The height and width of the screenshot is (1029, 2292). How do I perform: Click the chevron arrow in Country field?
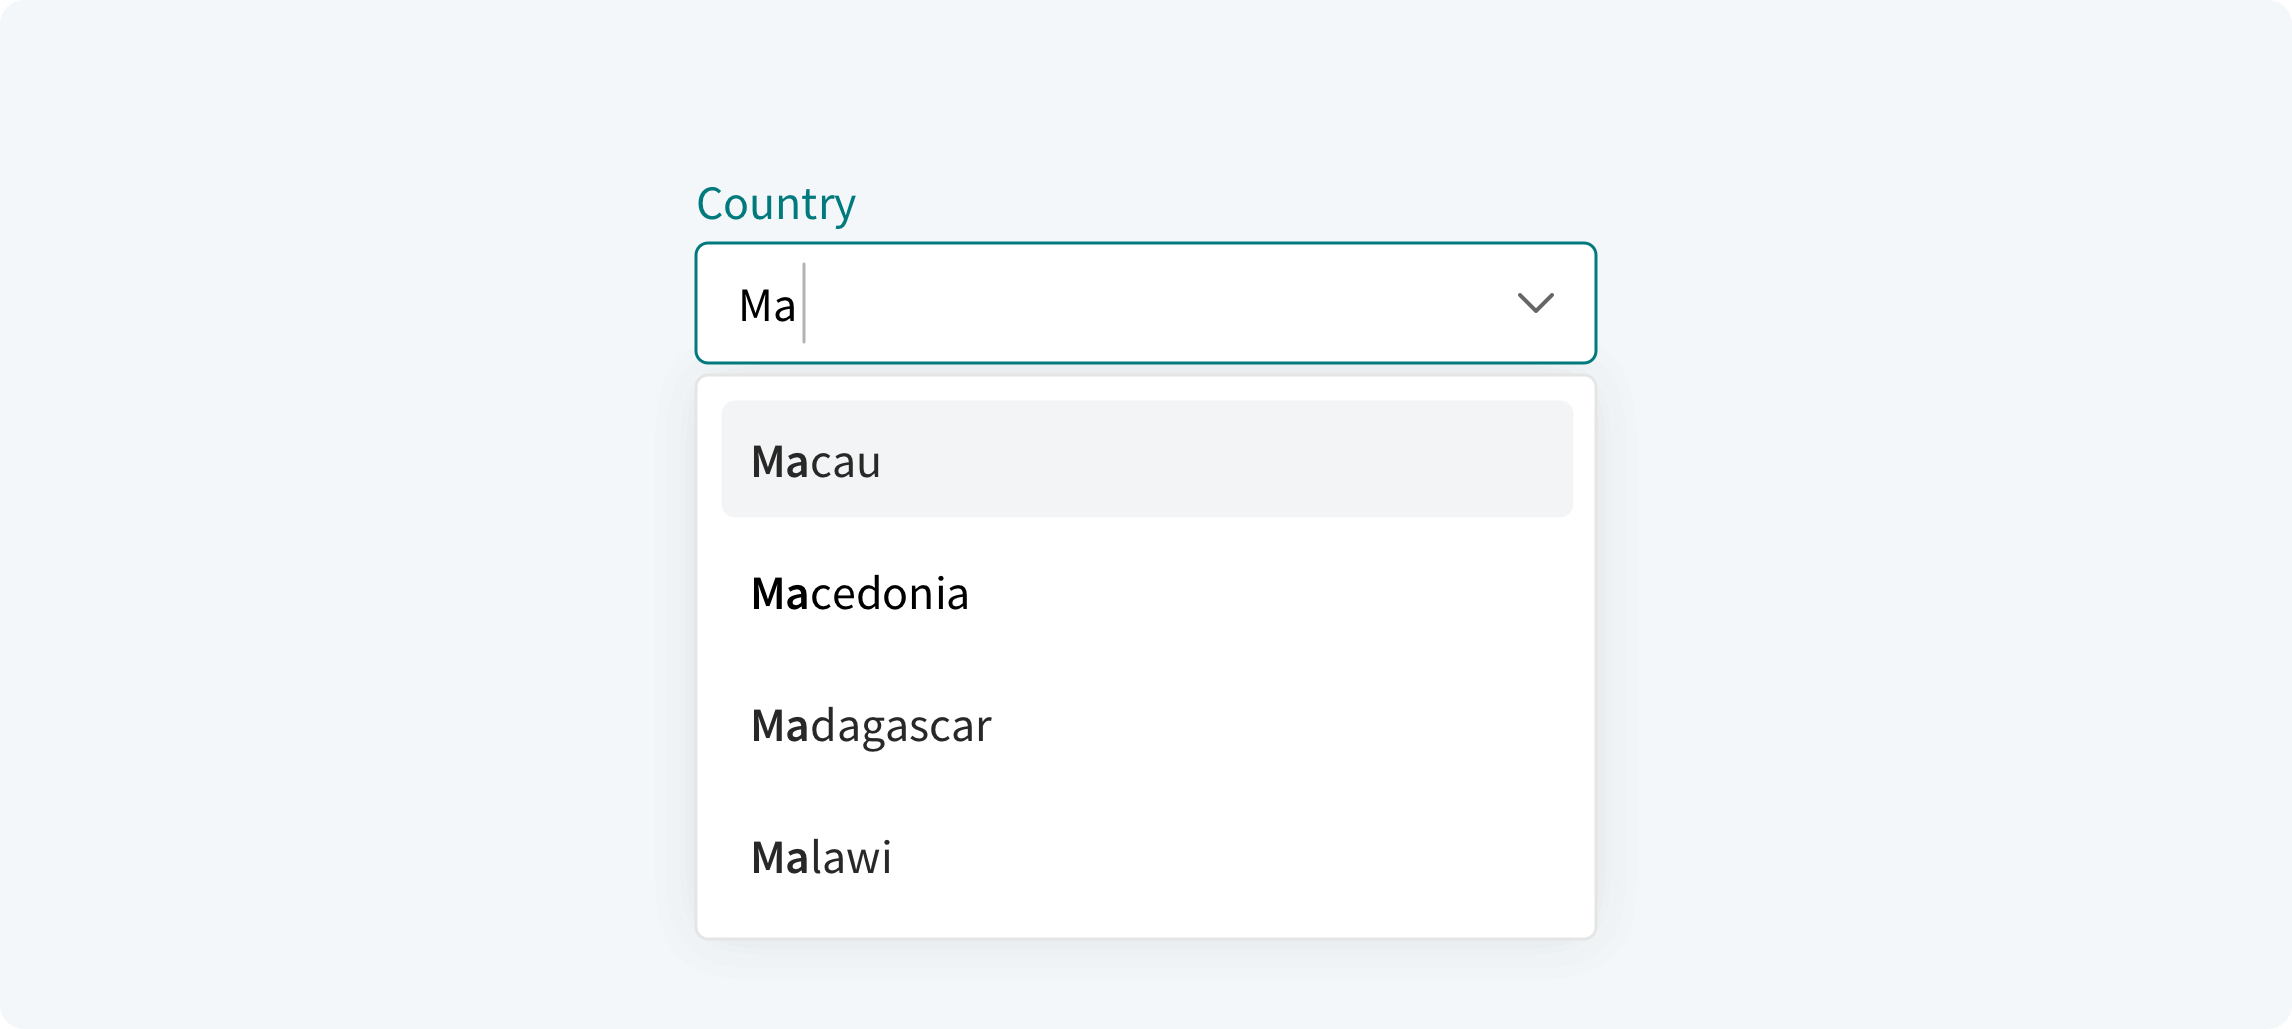pyautogui.click(x=1535, y=303)
